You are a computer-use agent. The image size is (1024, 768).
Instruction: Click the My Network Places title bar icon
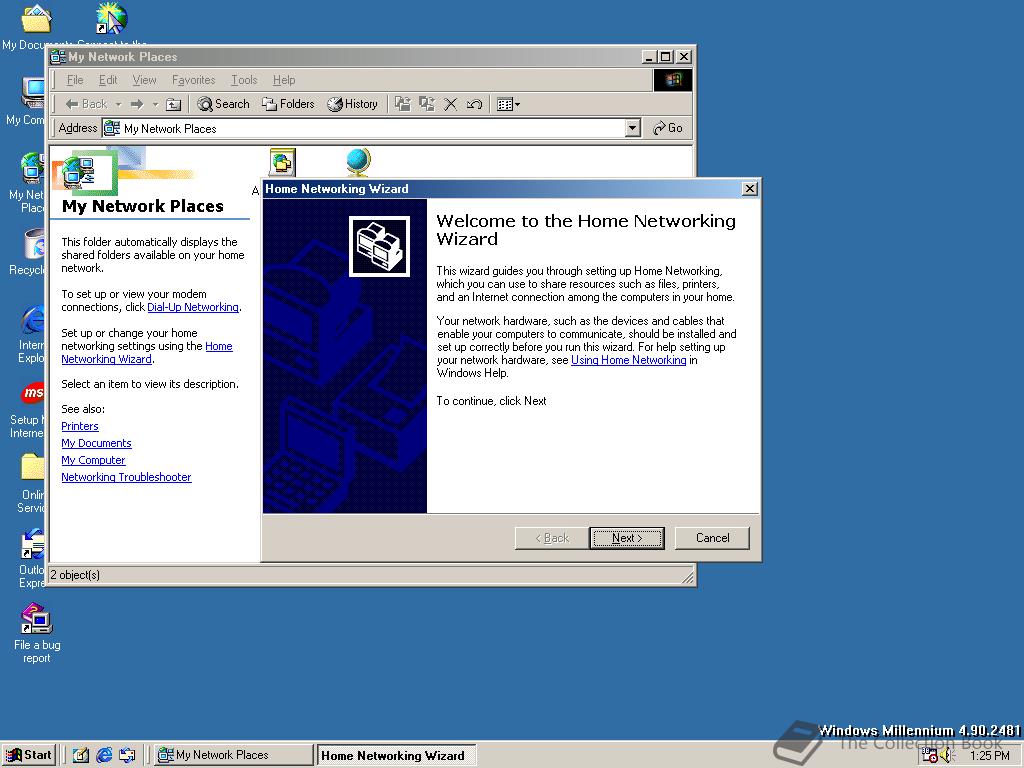[x=59, y=57]
